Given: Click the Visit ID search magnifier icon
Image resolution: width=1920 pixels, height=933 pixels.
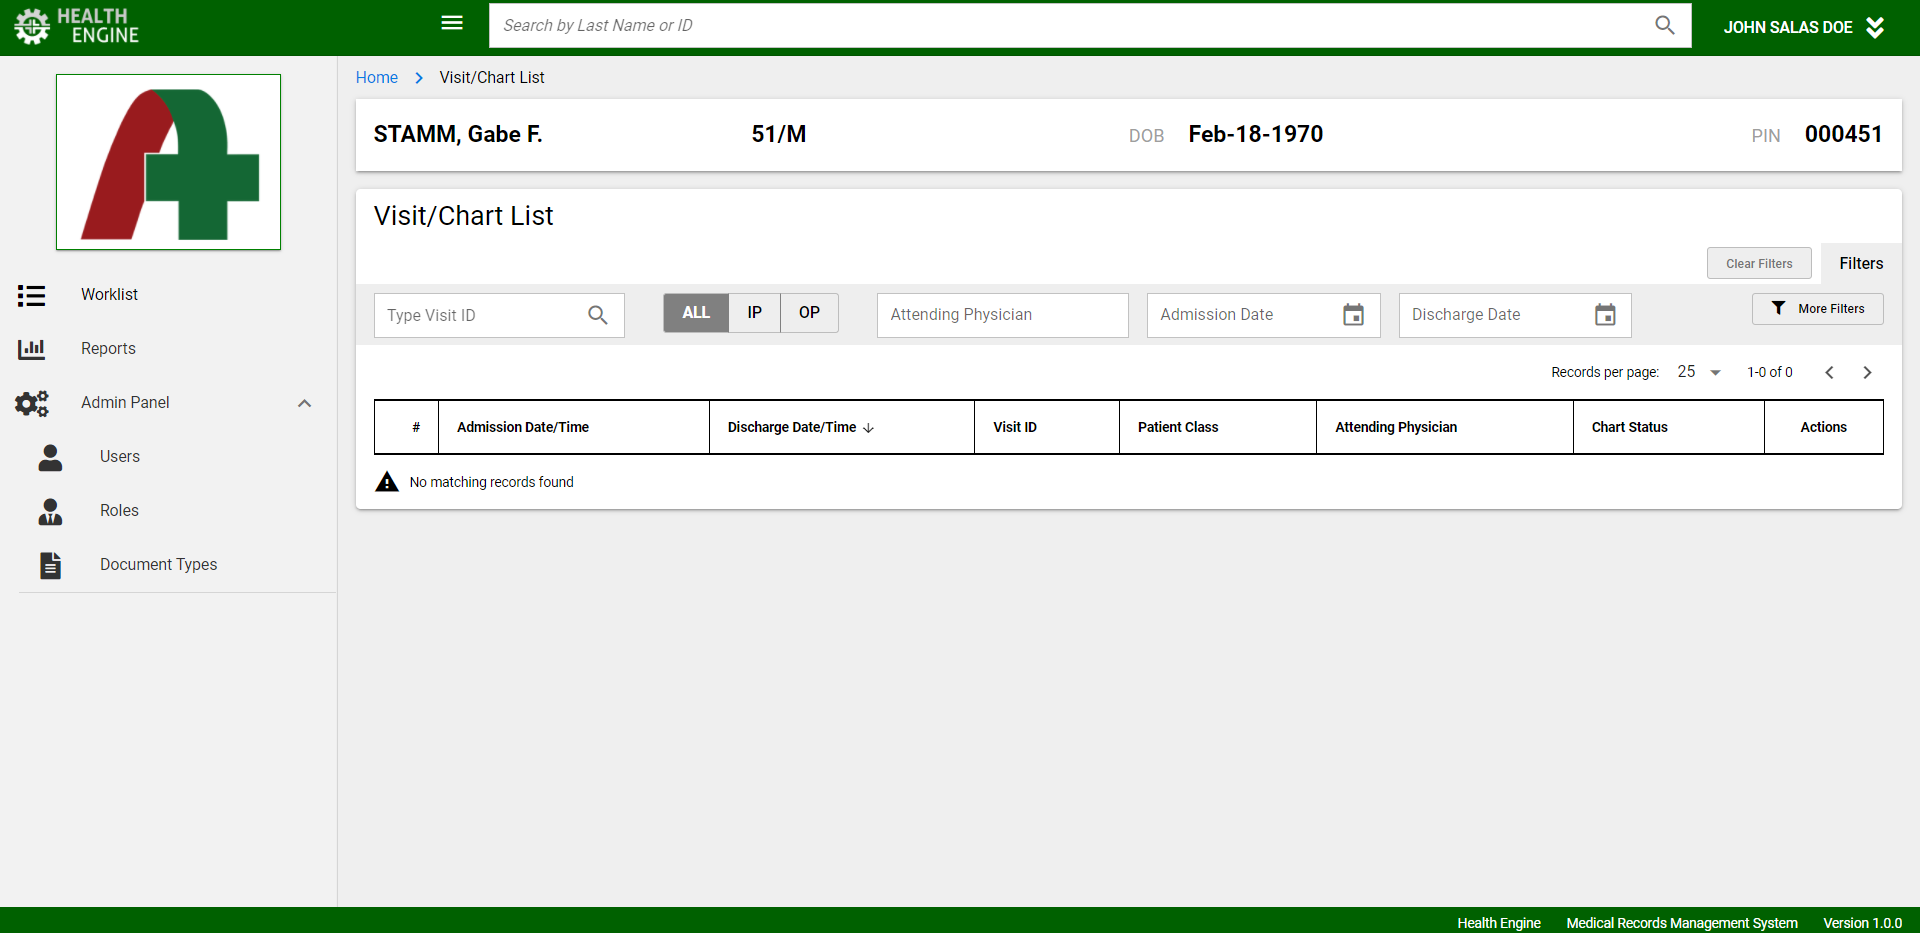Looking at the screenshot, I should pos(597,315).
